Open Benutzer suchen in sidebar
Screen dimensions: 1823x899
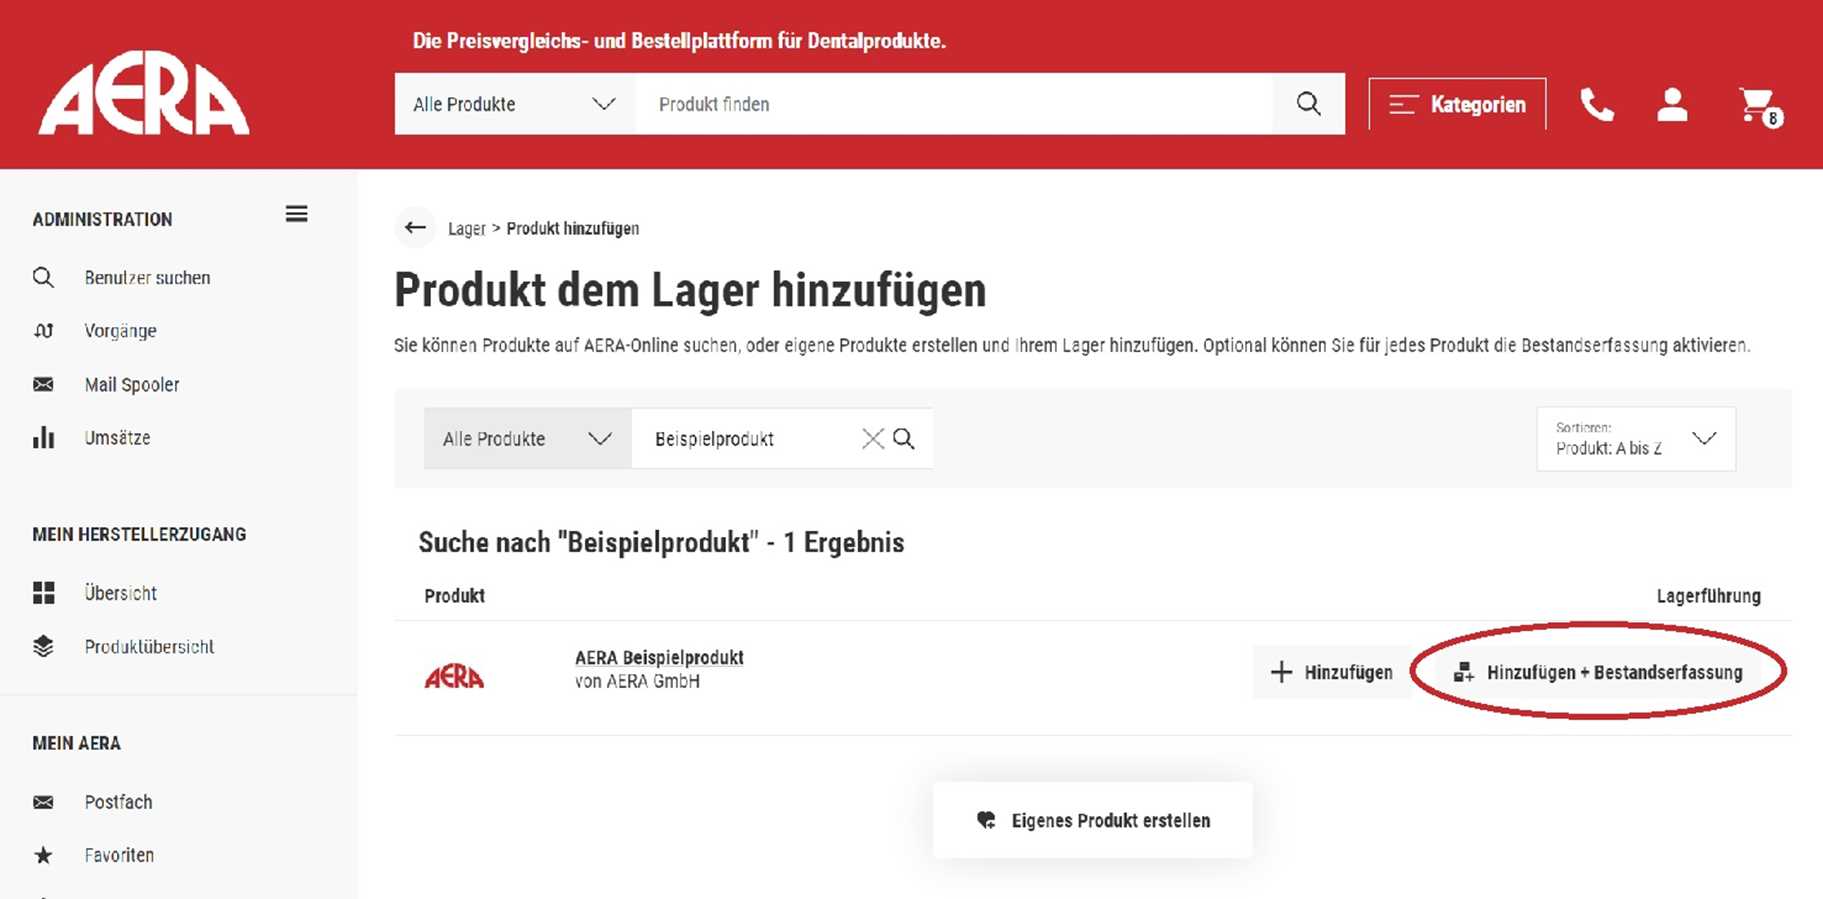[147, 277]
